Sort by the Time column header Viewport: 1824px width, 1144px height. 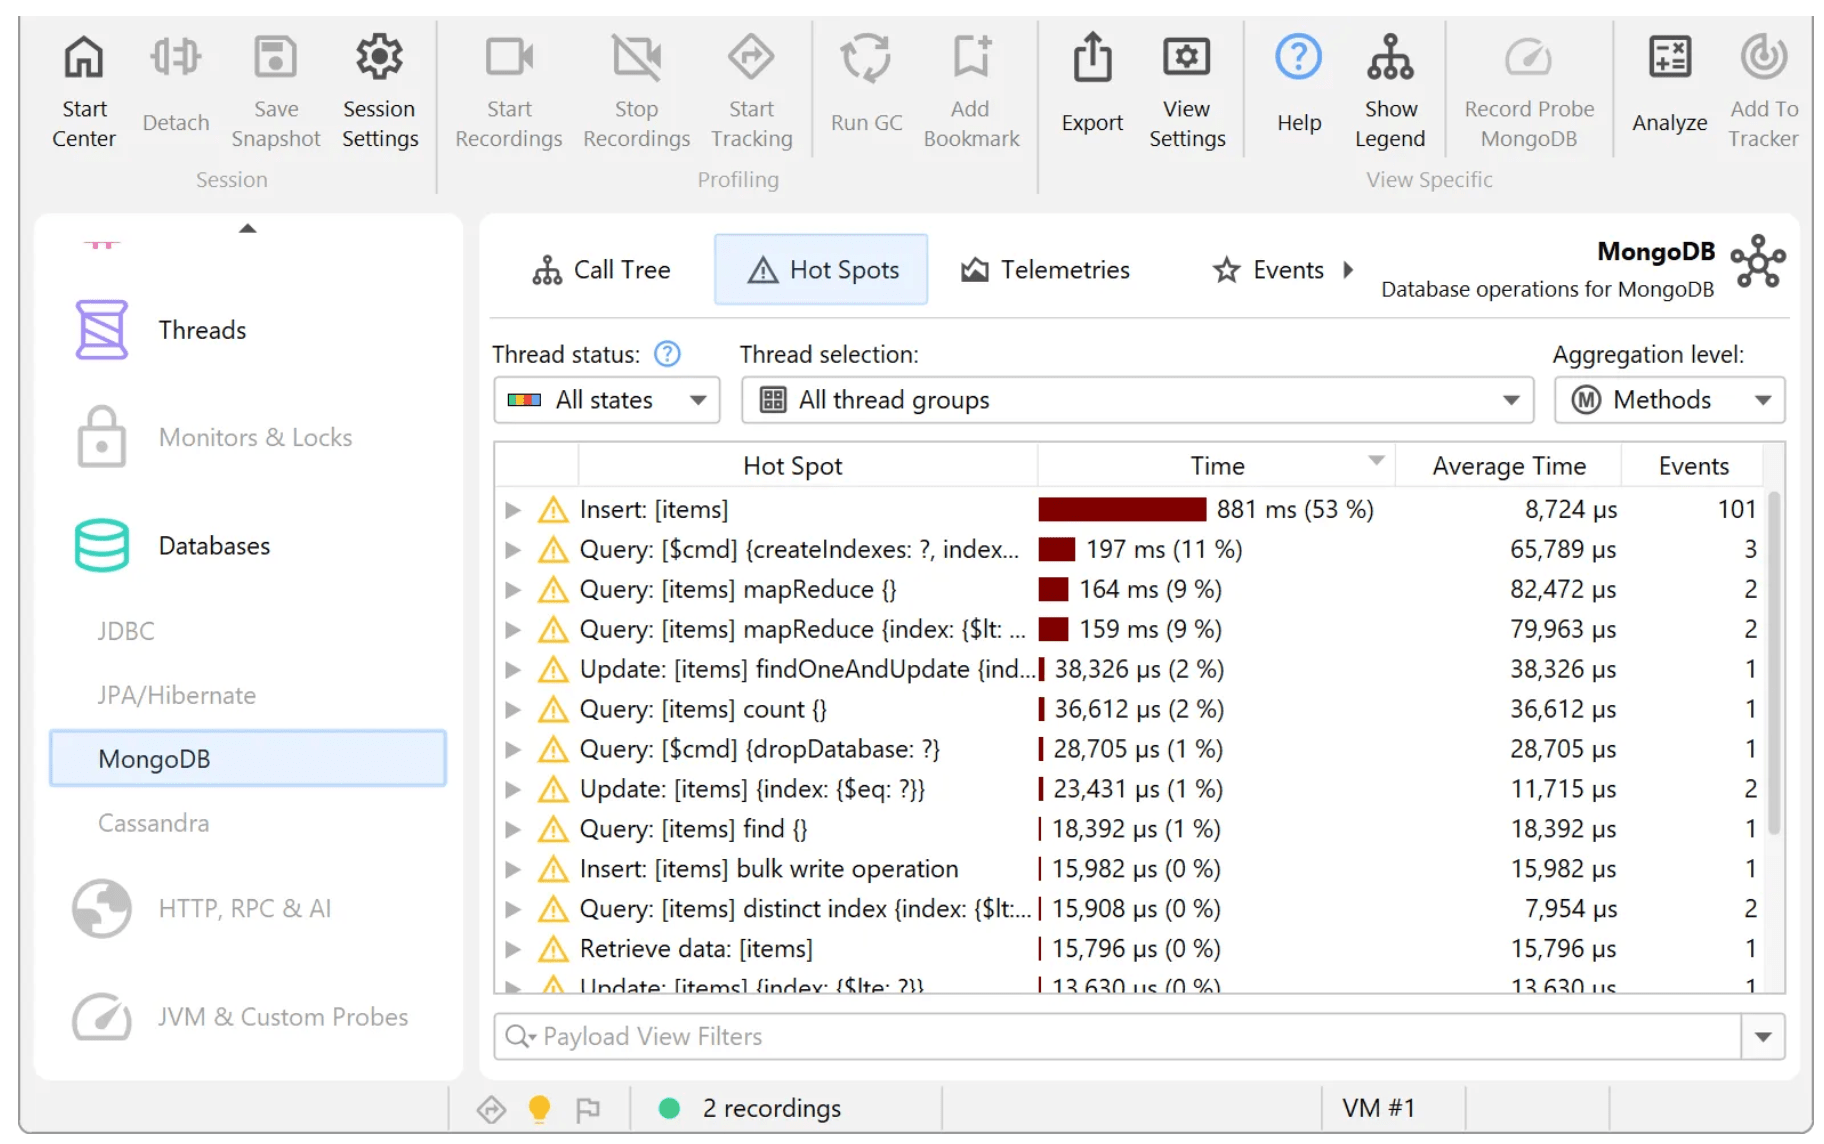(x=1216, y=466)
